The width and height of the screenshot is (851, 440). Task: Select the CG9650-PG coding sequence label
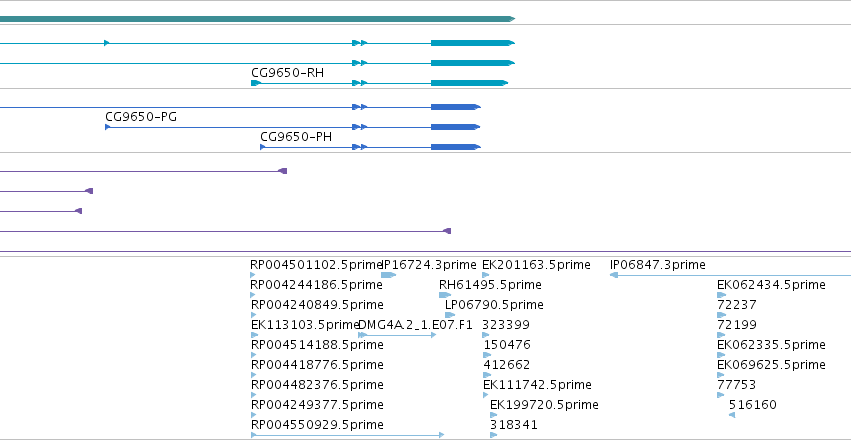(x=141, y=117)
